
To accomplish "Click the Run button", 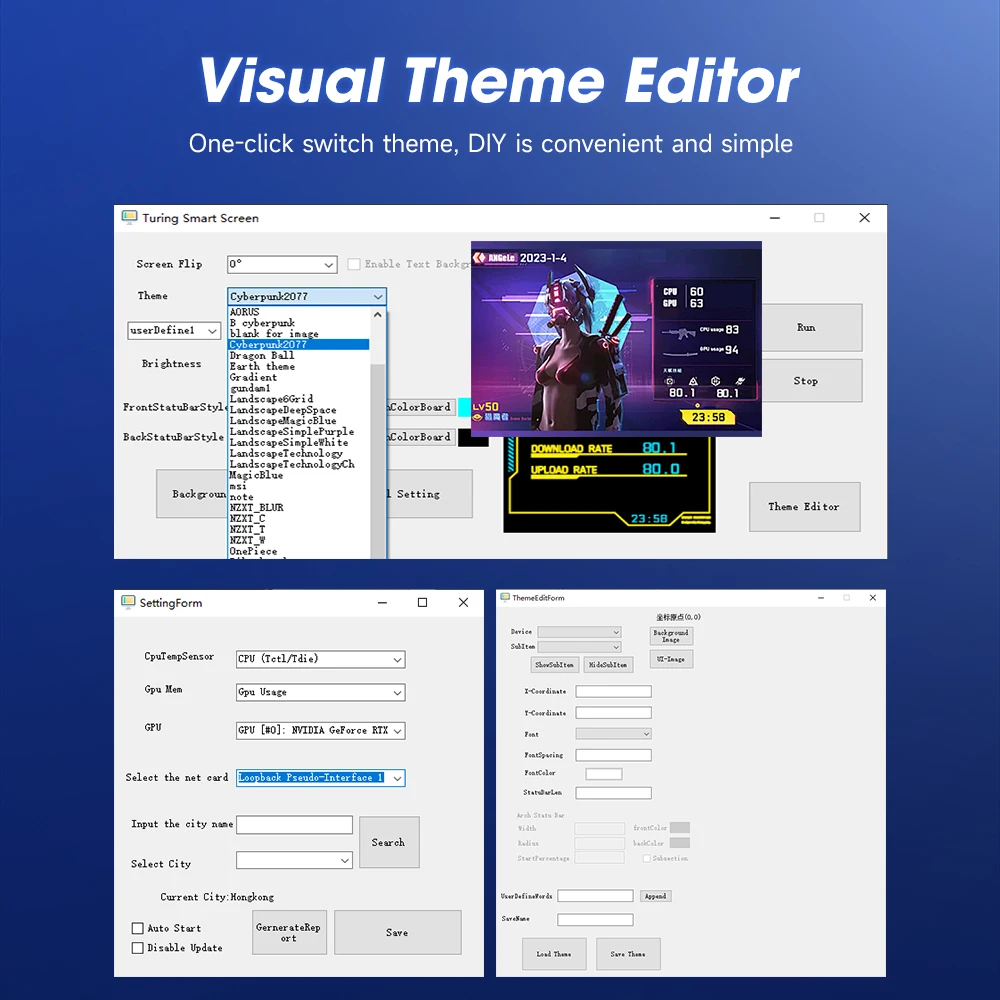I will tap(805, 327).
